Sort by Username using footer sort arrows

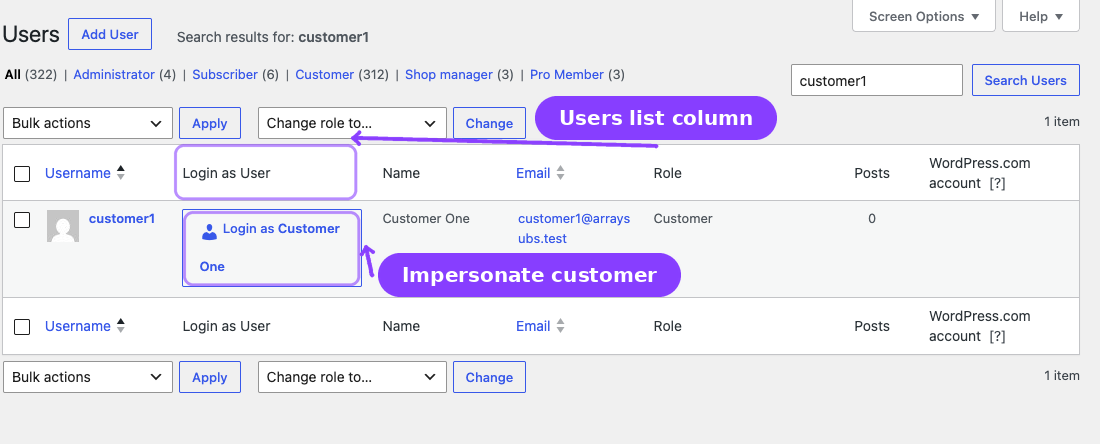point(121,325)
